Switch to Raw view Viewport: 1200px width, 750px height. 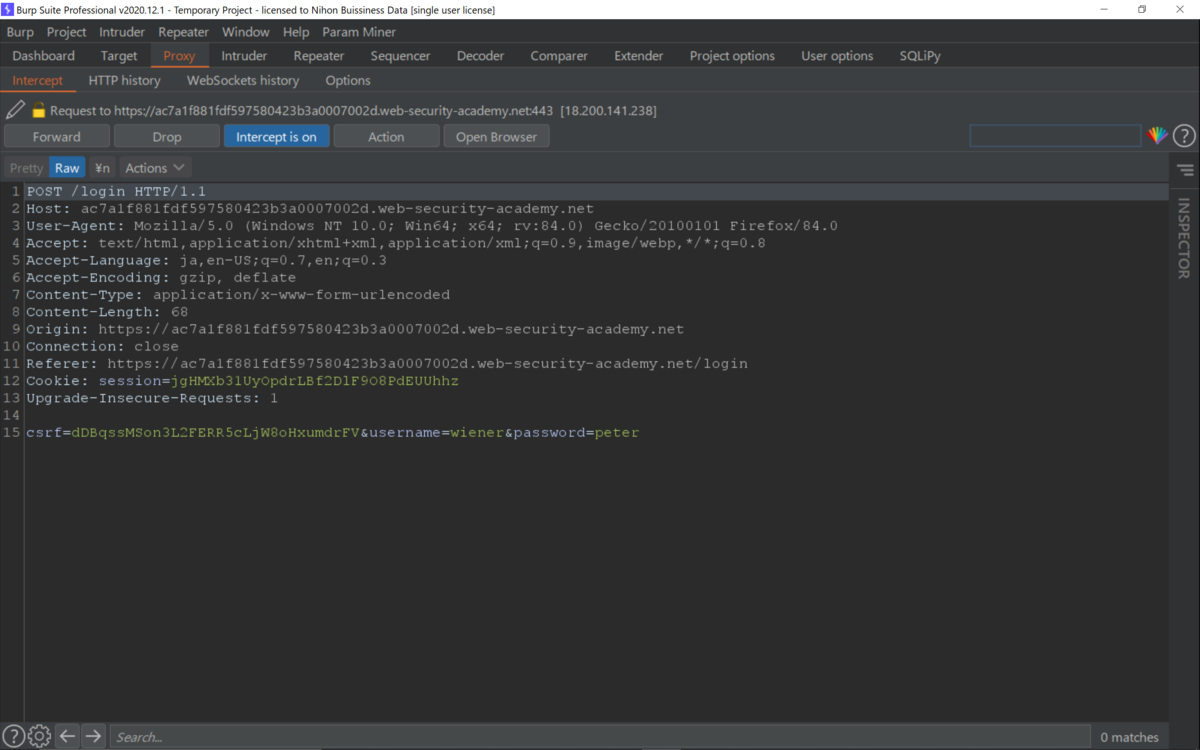(67, 168)
